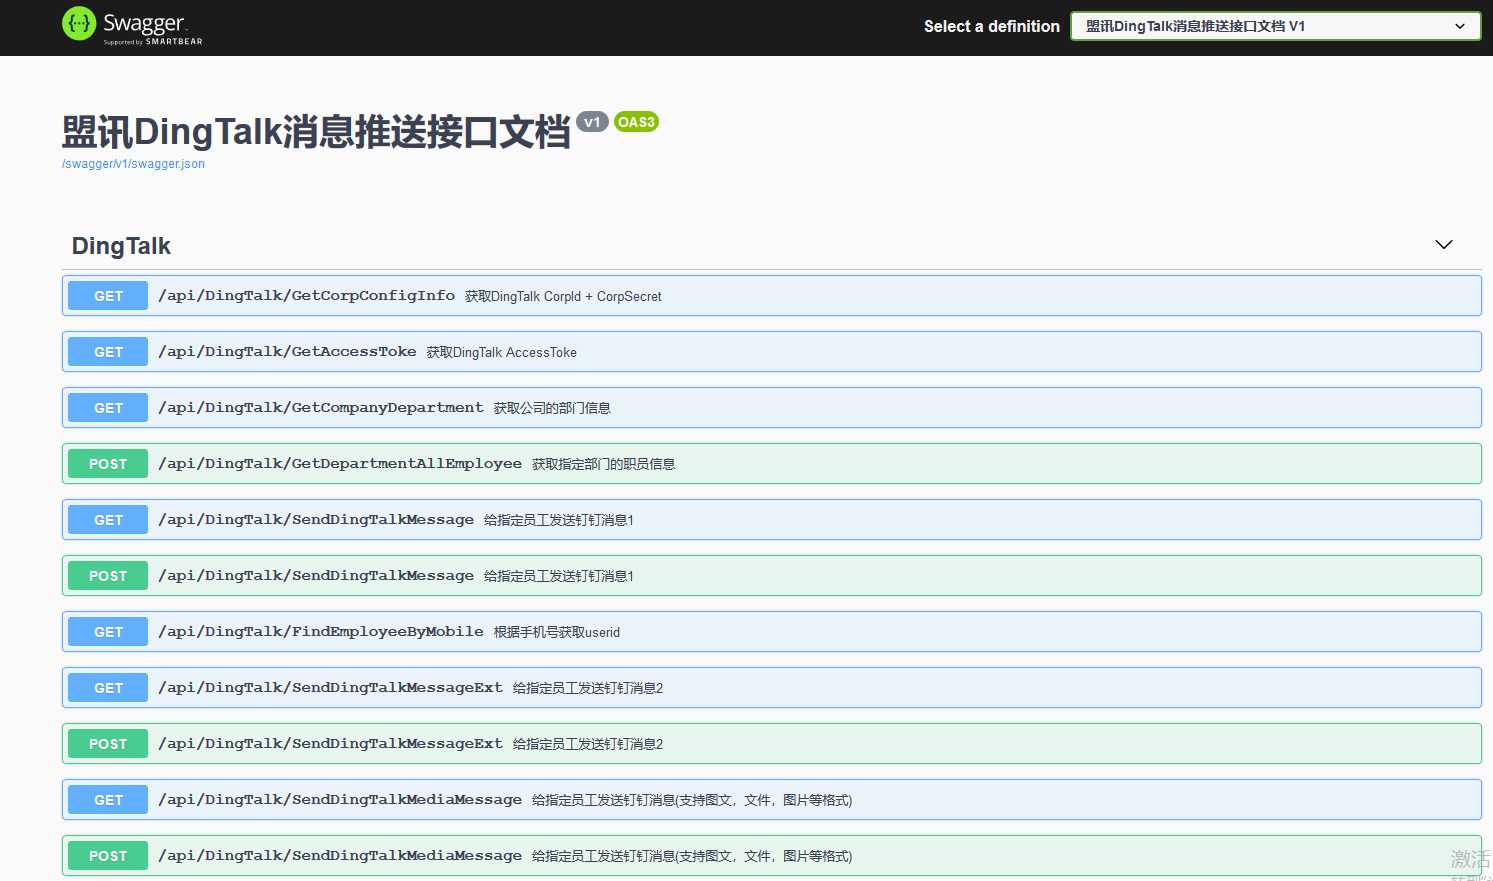This screenshot has height=881, width=1493.
Task: Click the page title 盟讯DingTalk消息推送接口文档
Action: tap(316, 132)
